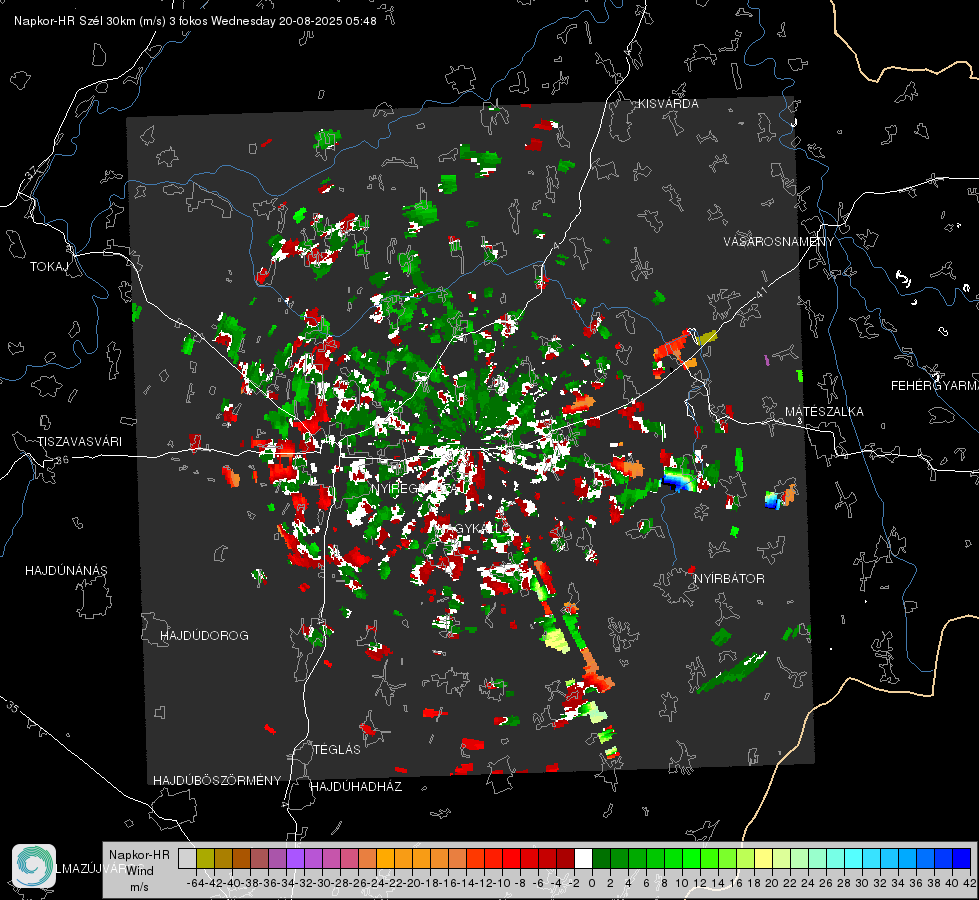The height and width of the screenshot is (900, 979).
Task: Pick the yellow legend swatch above 18
Action: (764, 858)
